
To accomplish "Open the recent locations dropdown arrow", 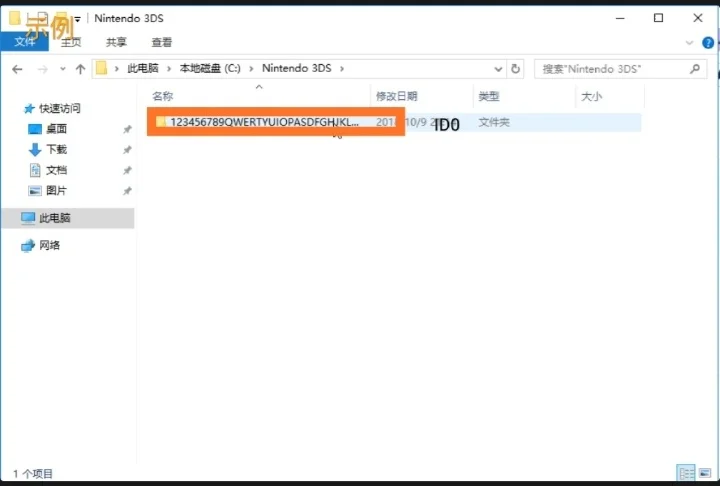I will pyautogui.click(x=63, y=69).
